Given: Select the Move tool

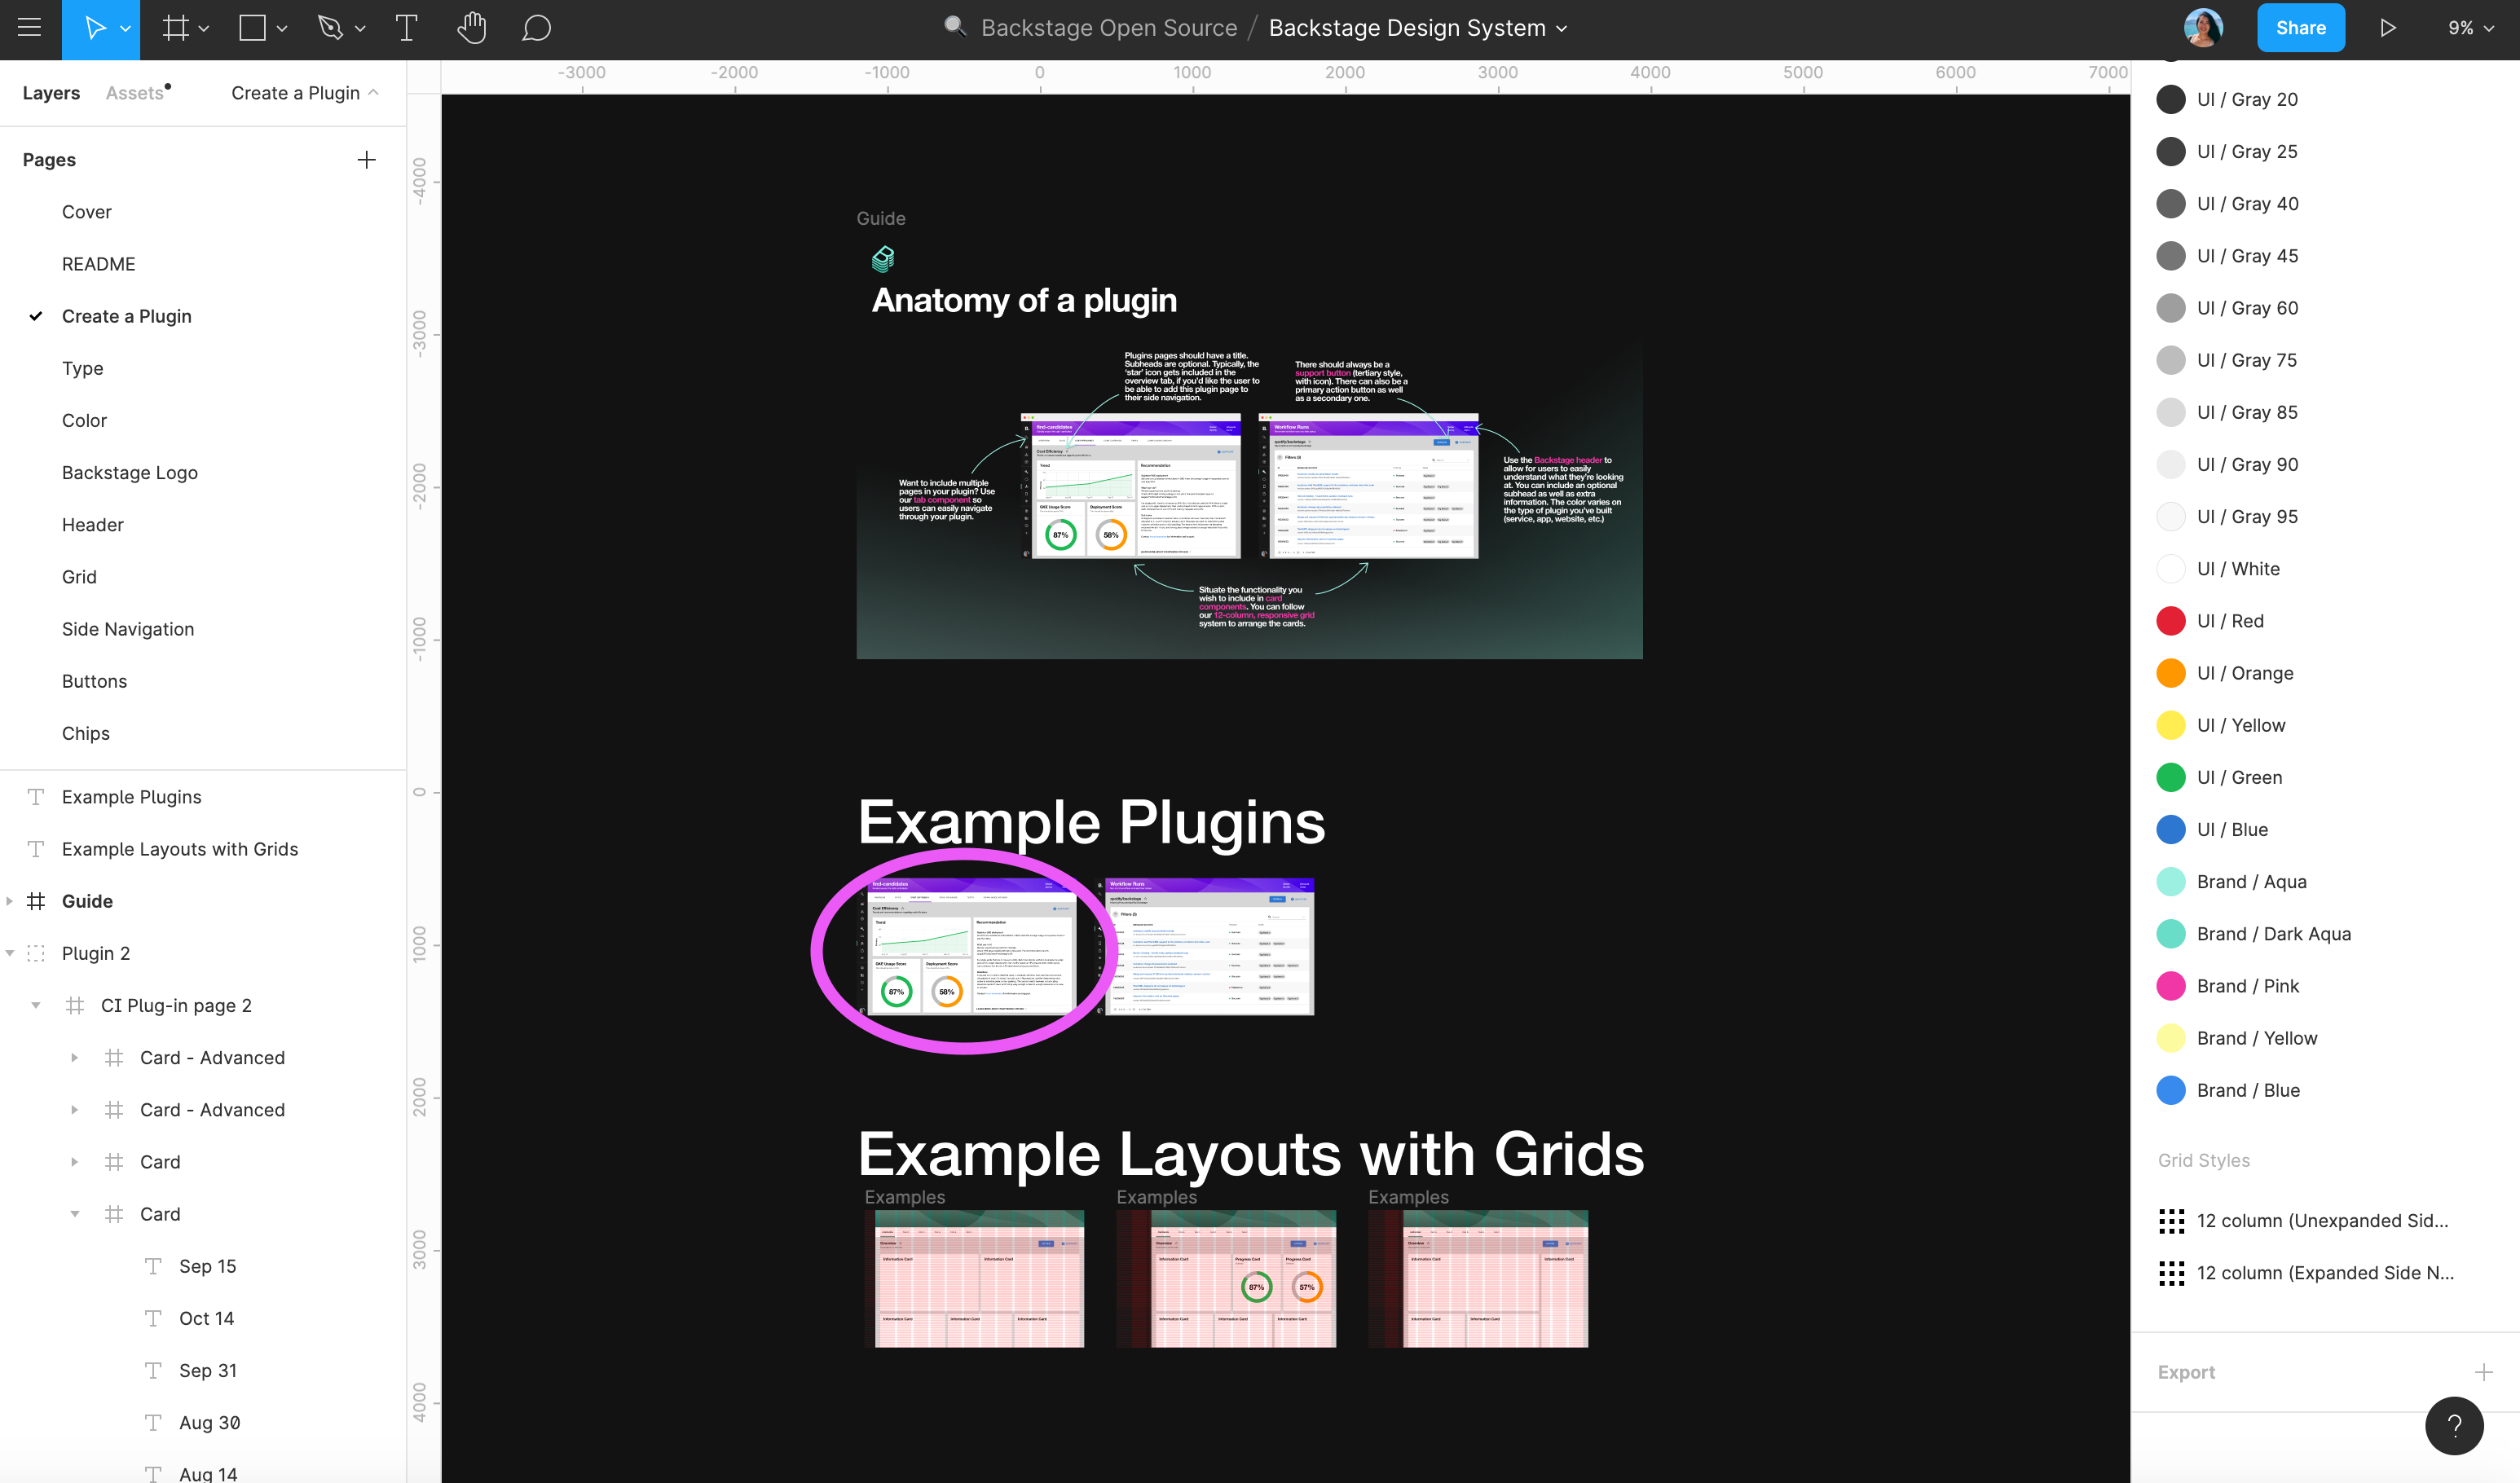Looking at the screenshot, I should (x=95, y=28).
